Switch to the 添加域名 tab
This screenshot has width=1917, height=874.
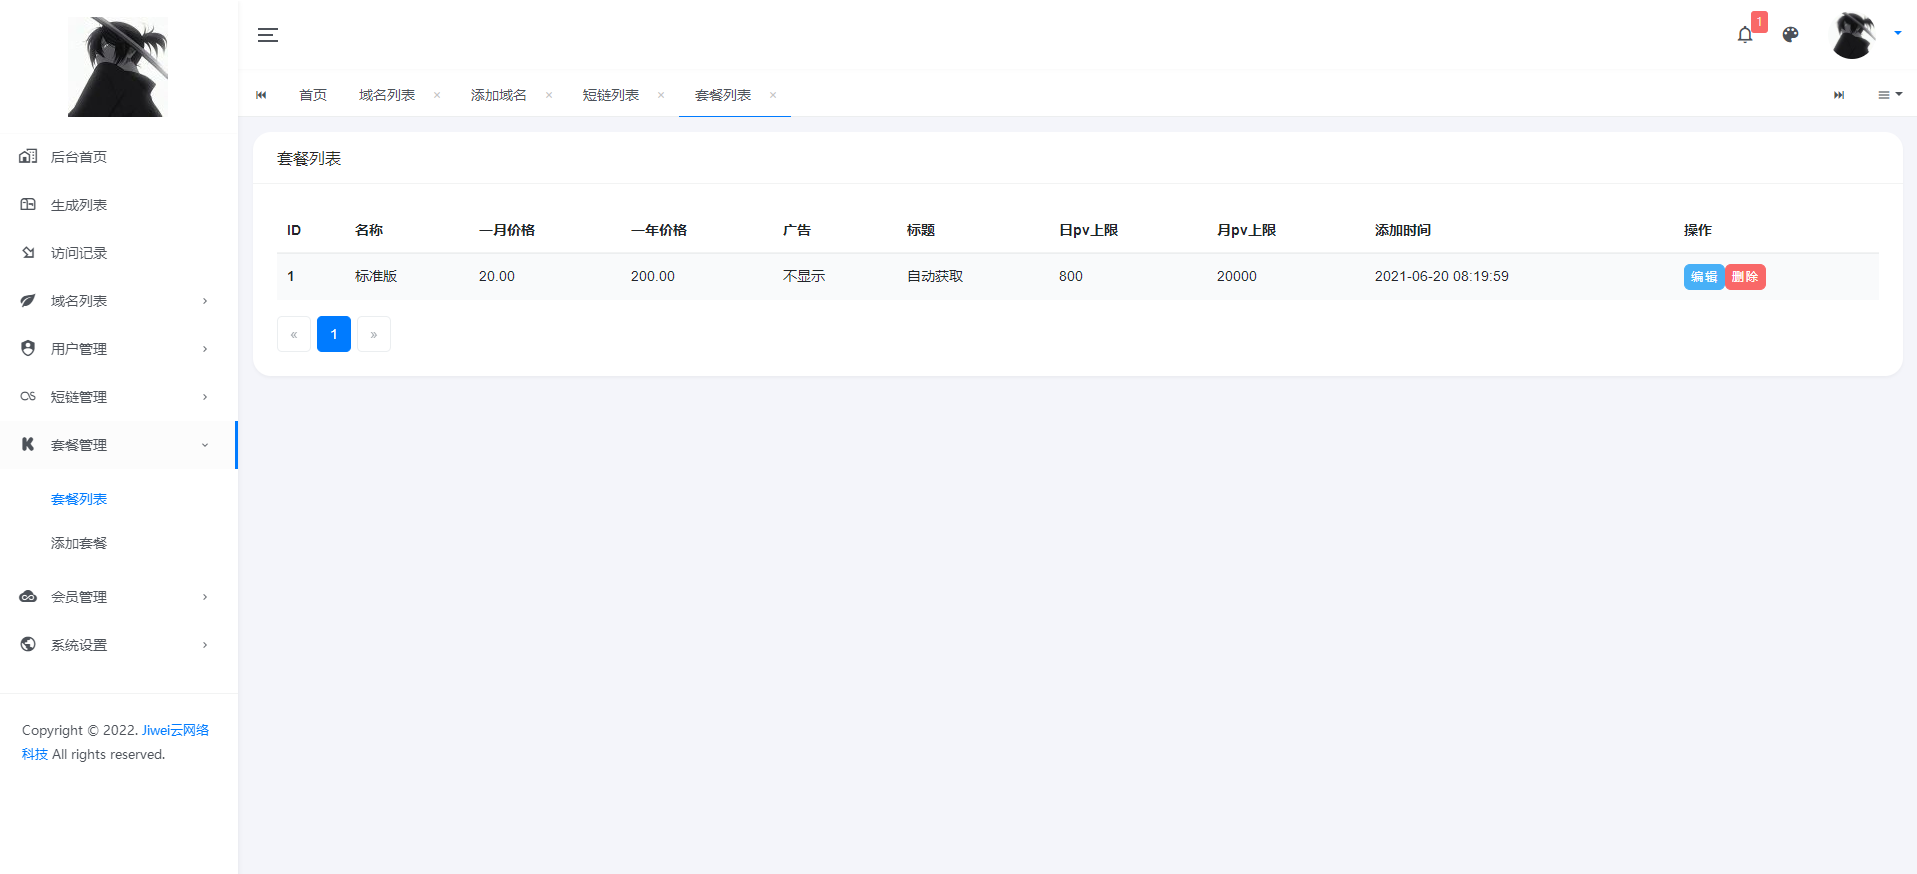pos(498,95)
